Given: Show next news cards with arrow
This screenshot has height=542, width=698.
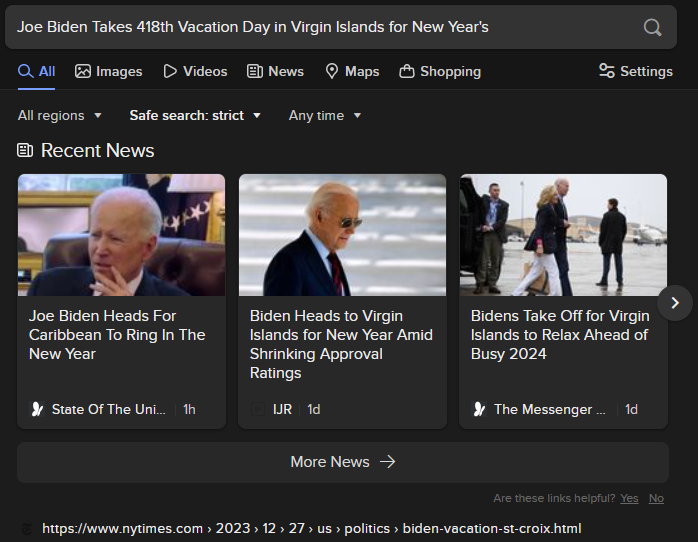Looking at the screenshot, I should (x=675, y=303).
